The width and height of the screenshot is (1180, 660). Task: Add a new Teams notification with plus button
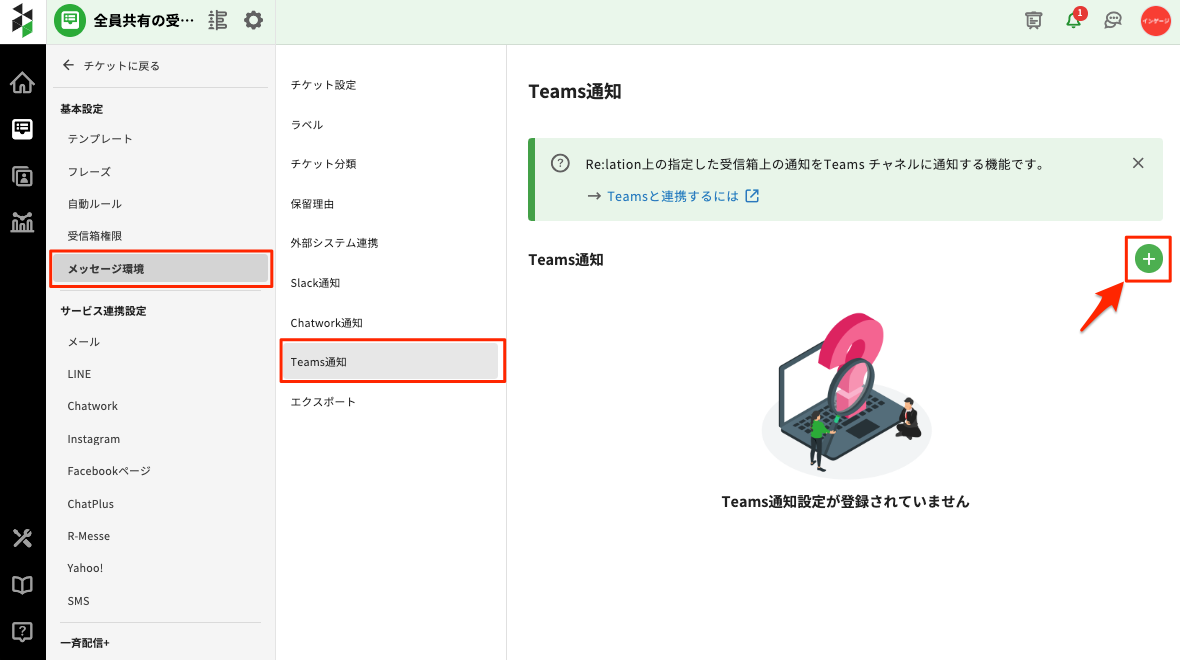click(1148, 259)
